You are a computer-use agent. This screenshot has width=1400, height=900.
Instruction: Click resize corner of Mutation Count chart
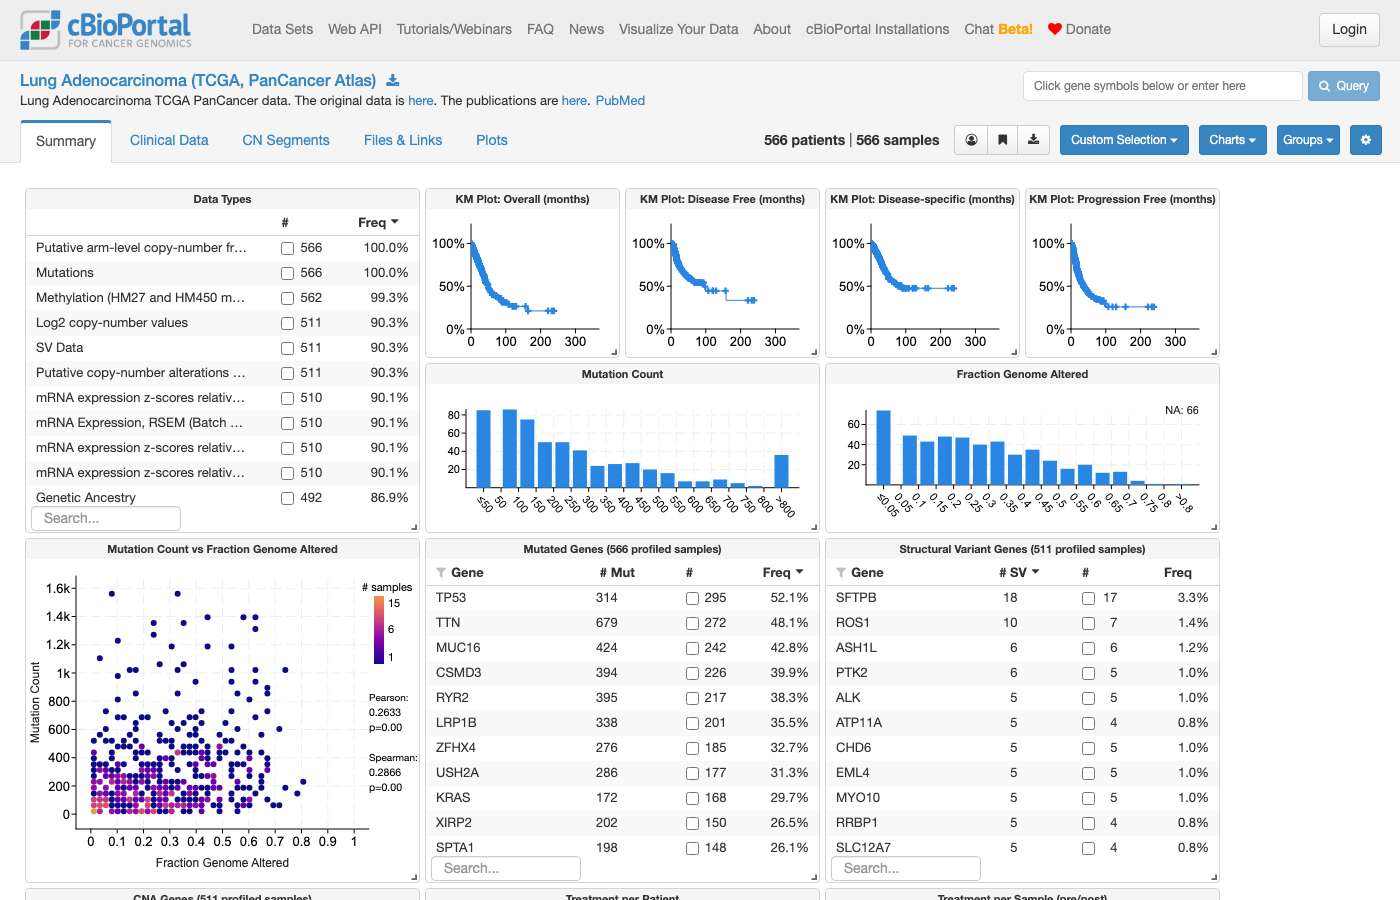click(814, 527)
